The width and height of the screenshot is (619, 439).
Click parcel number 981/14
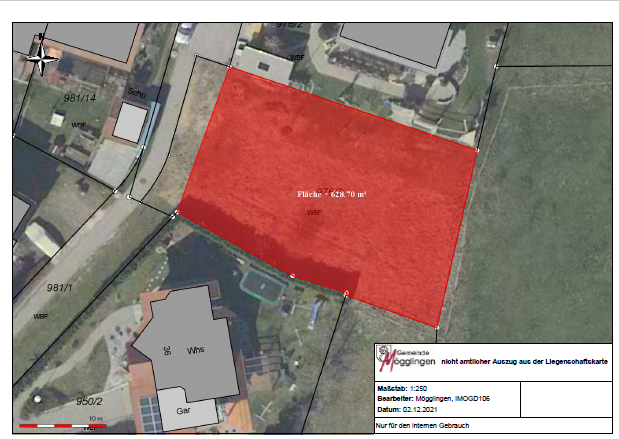point(79,98)
